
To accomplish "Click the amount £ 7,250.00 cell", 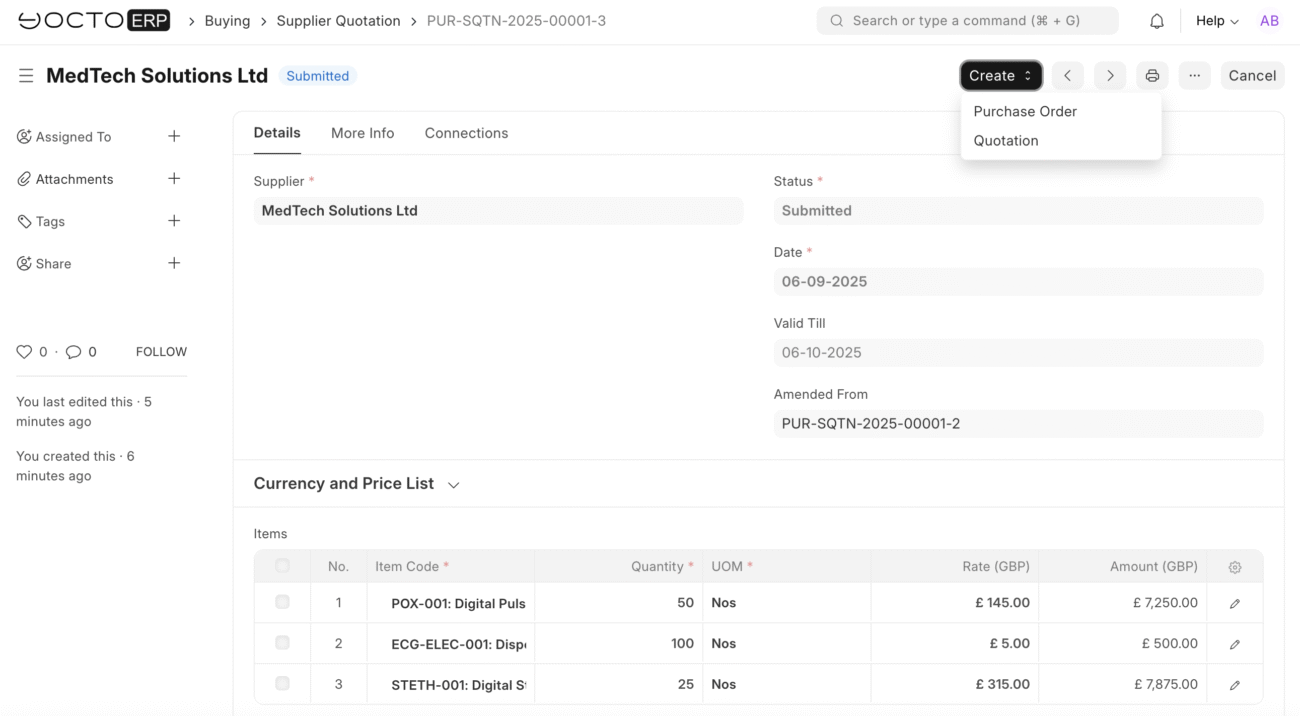I will point(1123,603).
